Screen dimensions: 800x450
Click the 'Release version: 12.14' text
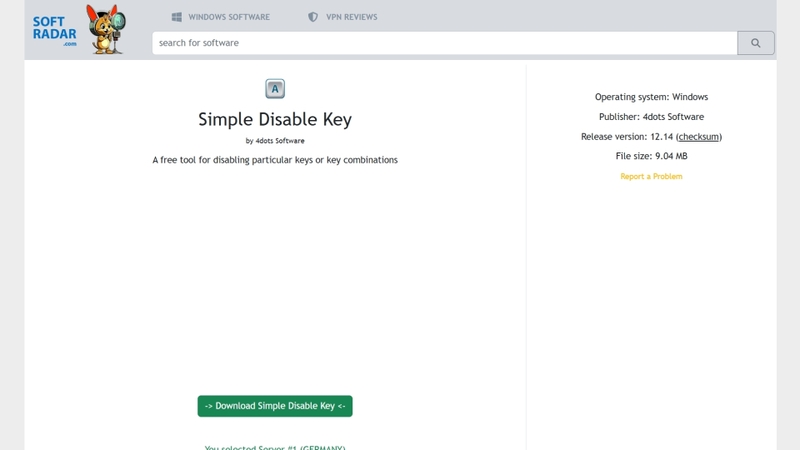pyautogui.click(x=627, y=137)
